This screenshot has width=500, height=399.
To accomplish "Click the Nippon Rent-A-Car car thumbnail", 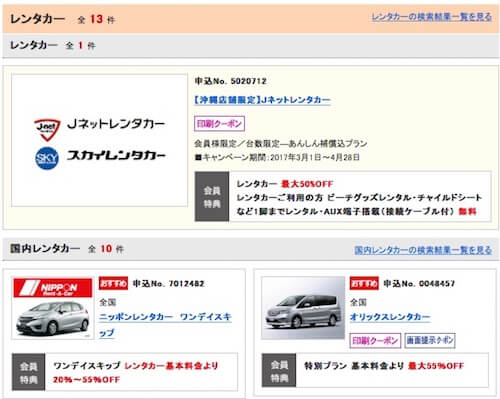I will click(x=53, y=308).
